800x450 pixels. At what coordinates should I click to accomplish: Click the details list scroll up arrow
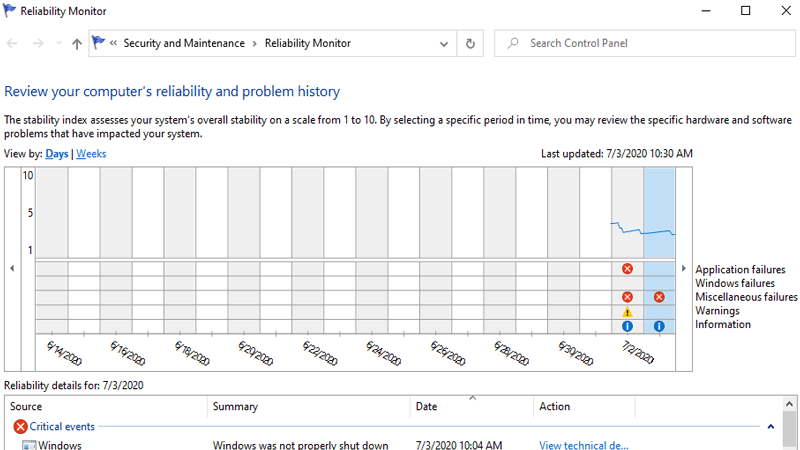pos(789,404)
